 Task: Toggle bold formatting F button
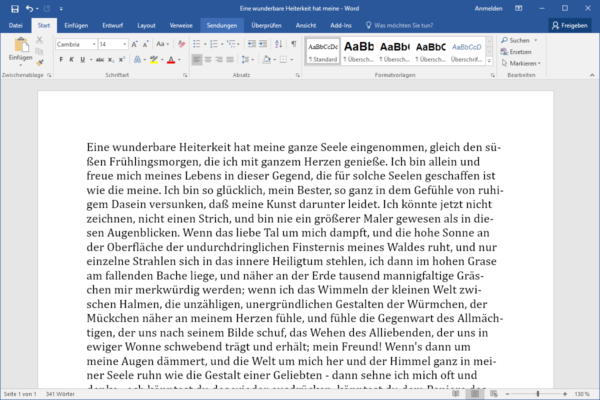tap(61, 60)
